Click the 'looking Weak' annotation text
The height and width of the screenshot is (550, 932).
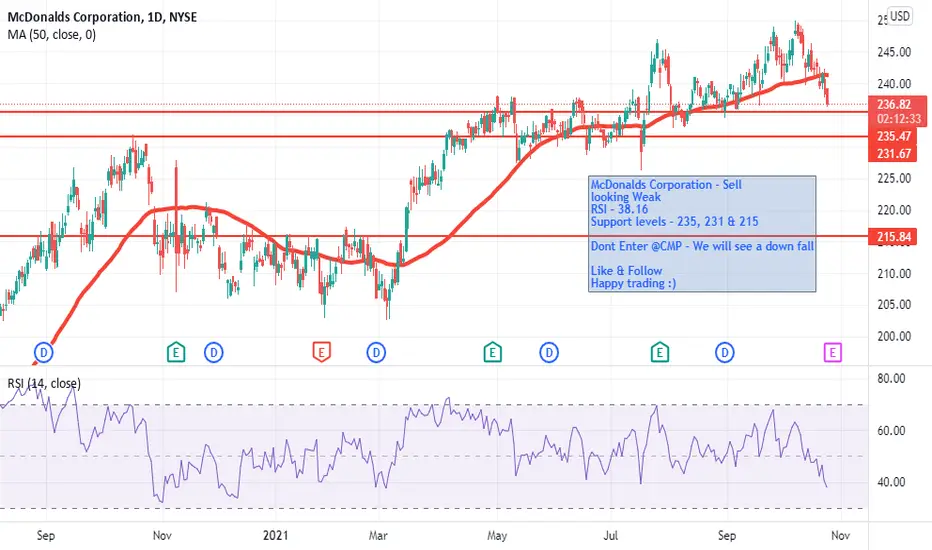(625, 197)
